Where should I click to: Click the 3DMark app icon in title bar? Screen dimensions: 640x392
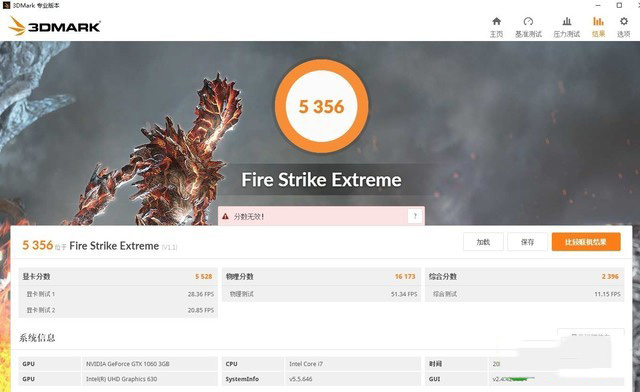(6, 5)
